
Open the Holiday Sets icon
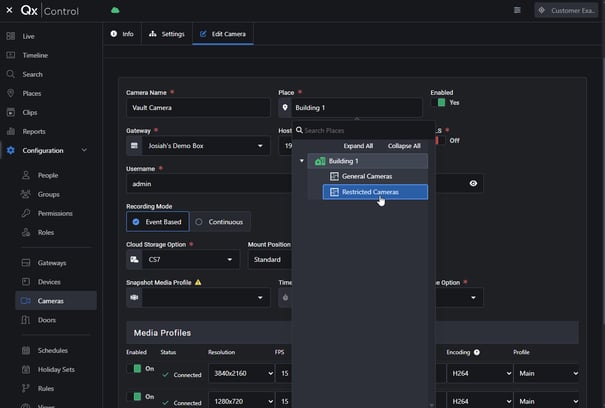(26, 369)
